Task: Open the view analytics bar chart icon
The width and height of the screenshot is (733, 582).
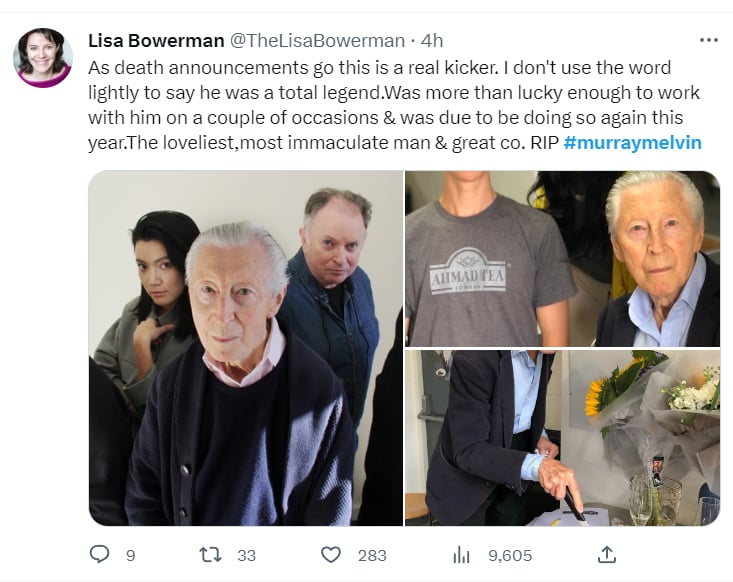Action: coord(461,554)
